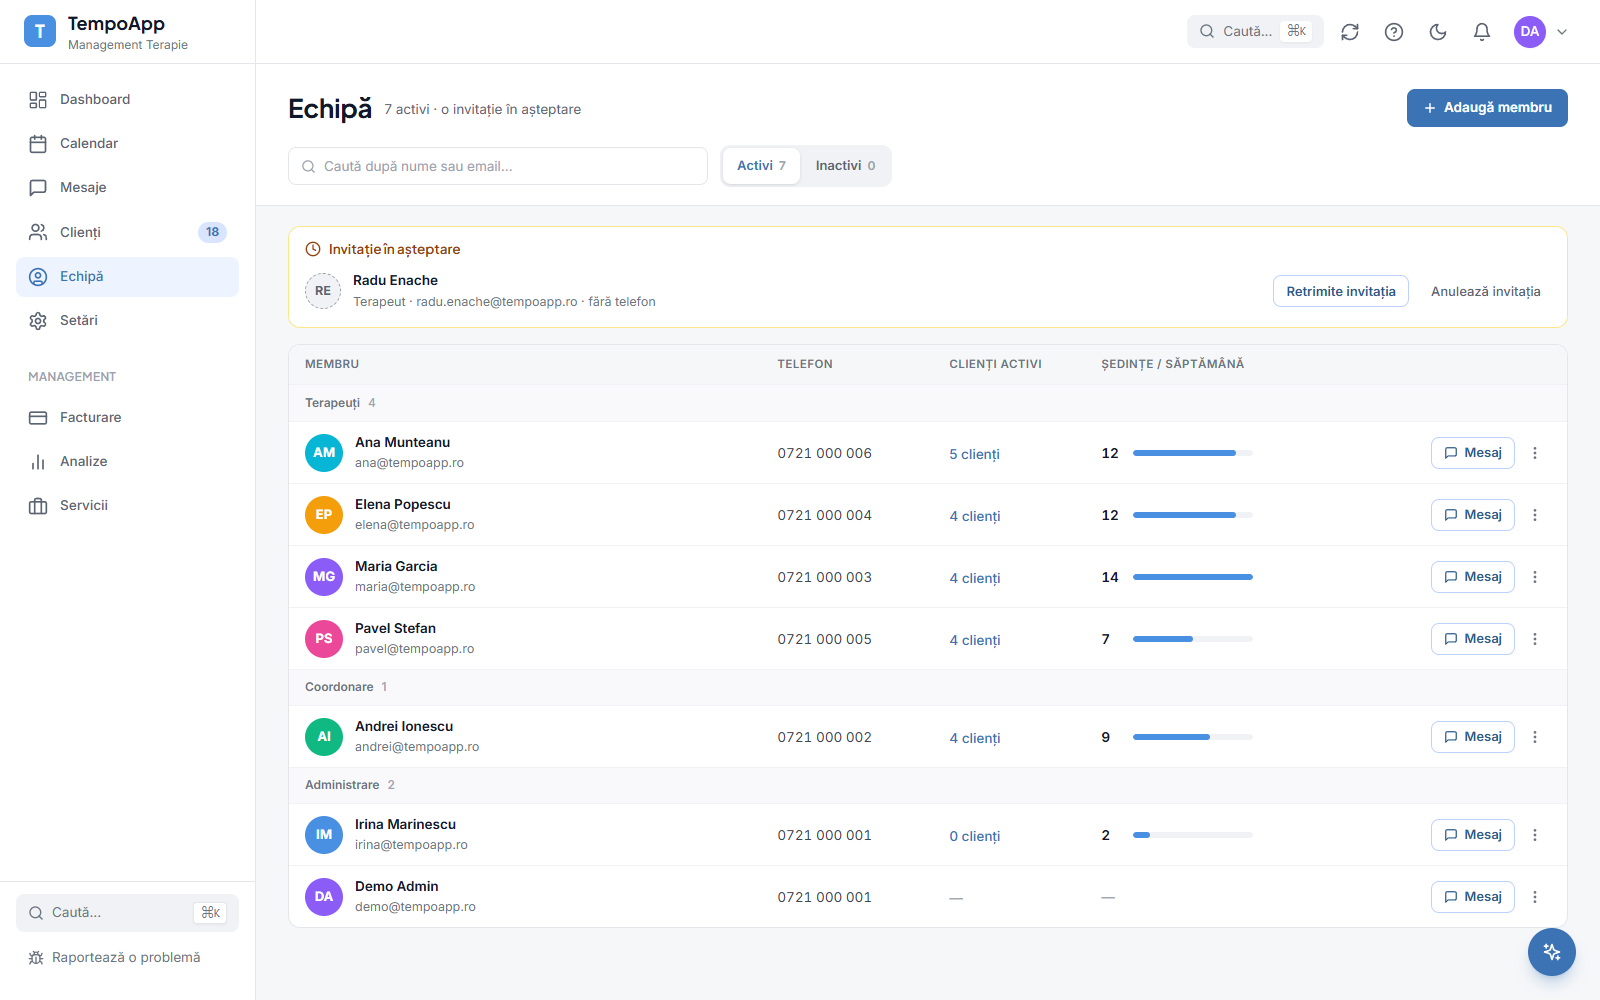The width and height of the screenshot is (1600, 1000).
Task: Click the sidebar bottom Caută search box
Action: click(x=127, y=913)
